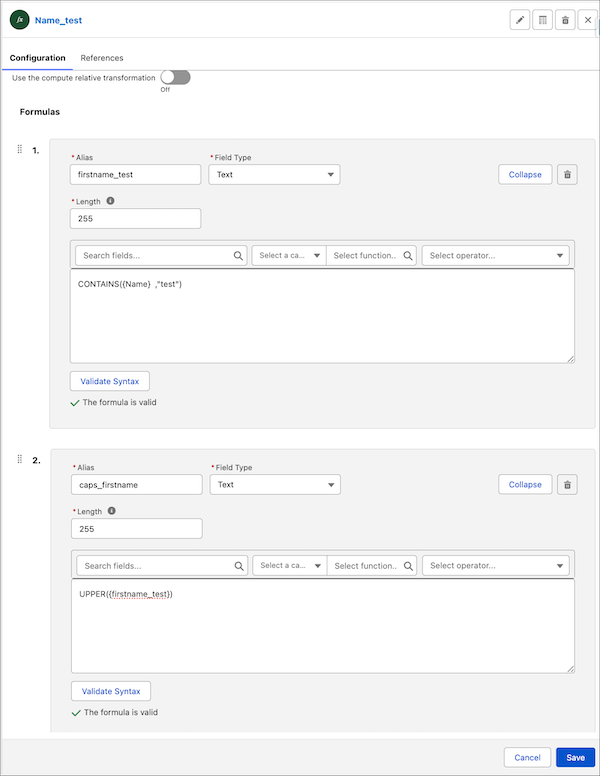Screen dimensions: 600x776
Task: Click the function search magnifier in formula 2
Action: click(x=408, y=566)
